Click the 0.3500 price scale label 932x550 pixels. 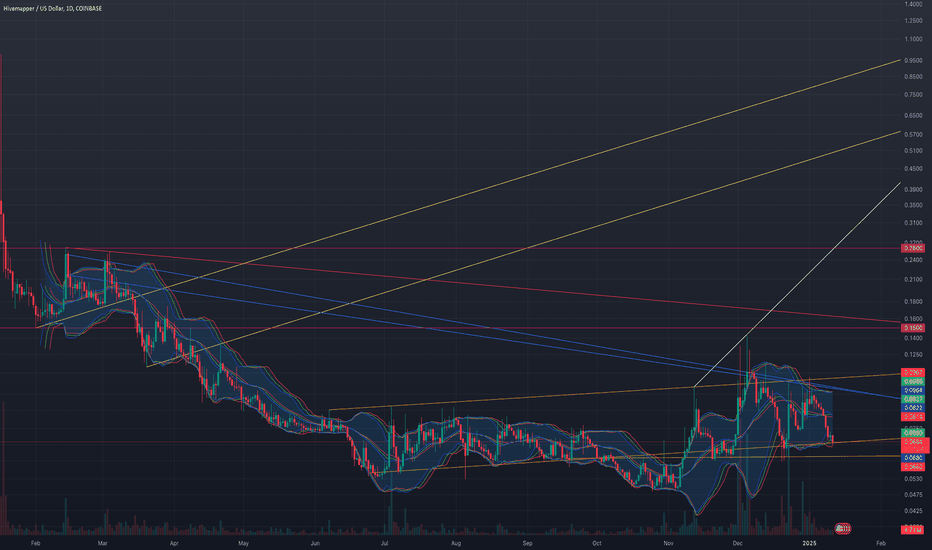pyautogui.click(x=913, y=205)
